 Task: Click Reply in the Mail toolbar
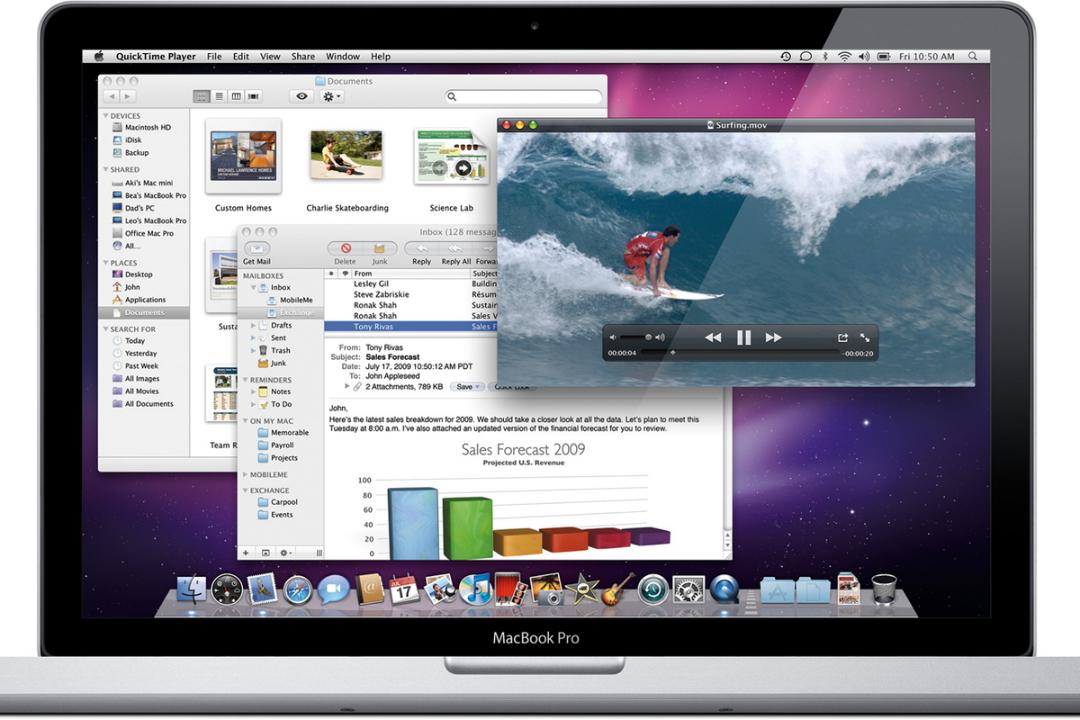[x=422, y=253]
